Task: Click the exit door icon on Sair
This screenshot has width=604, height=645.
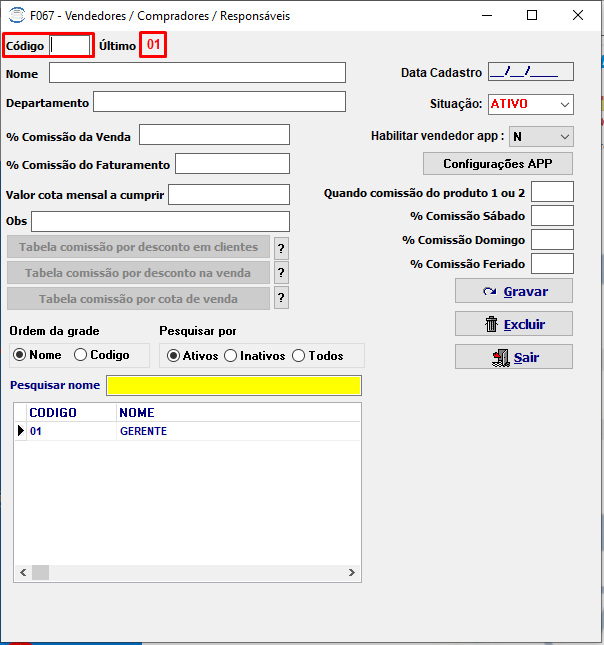Action: coord(501,357)
